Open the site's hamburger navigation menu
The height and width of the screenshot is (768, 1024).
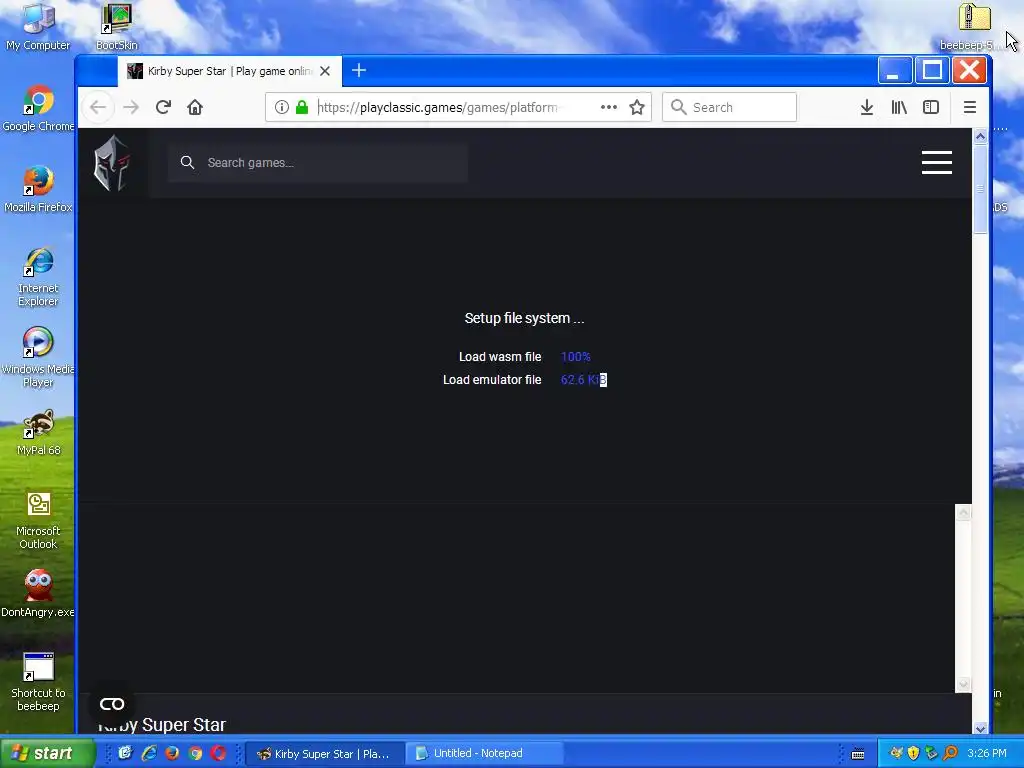tap(936, 163)
